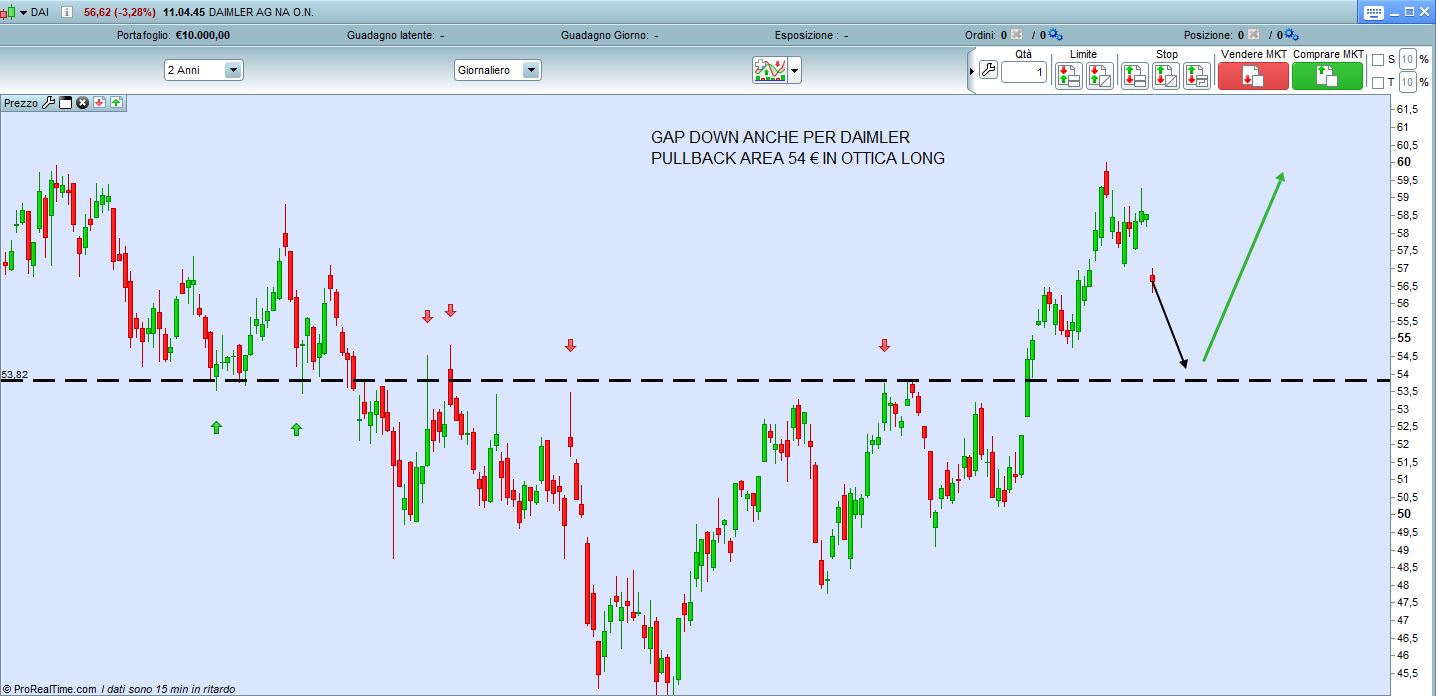Click the Qtà quantity input field

coord(1024,72)
